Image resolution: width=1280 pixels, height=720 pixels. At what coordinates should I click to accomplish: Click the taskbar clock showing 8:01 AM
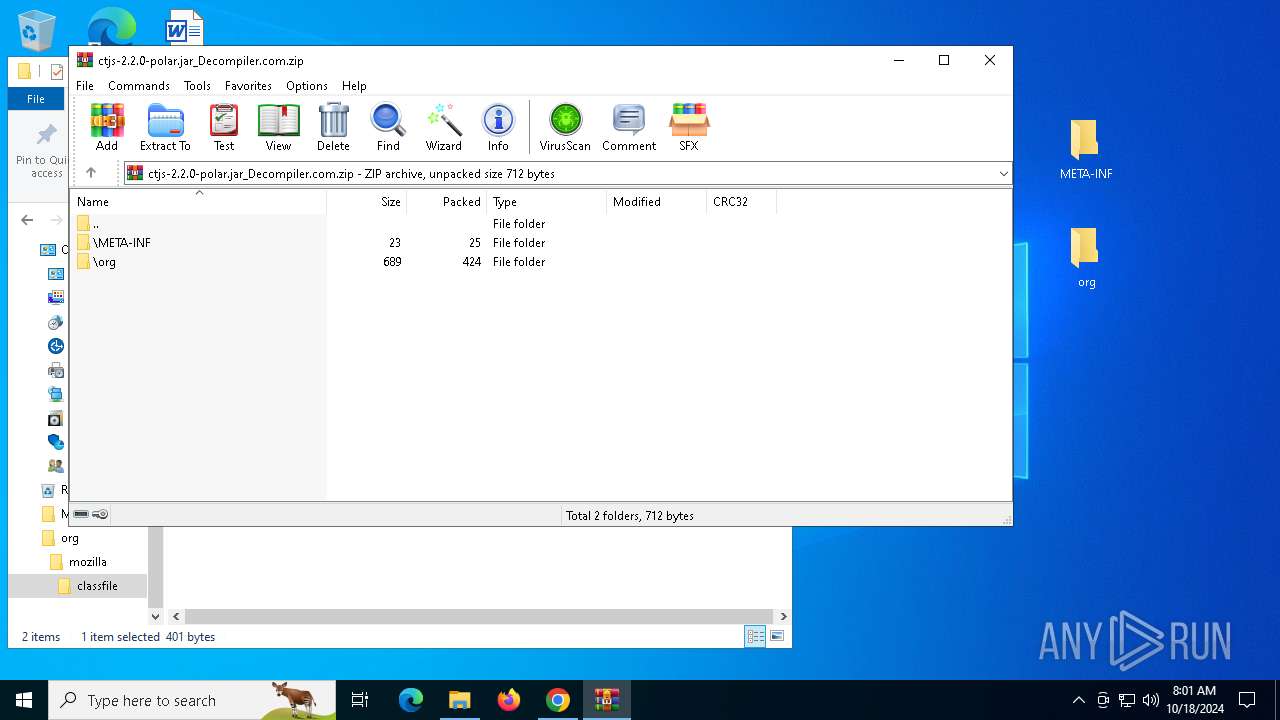coord(1194,700)
